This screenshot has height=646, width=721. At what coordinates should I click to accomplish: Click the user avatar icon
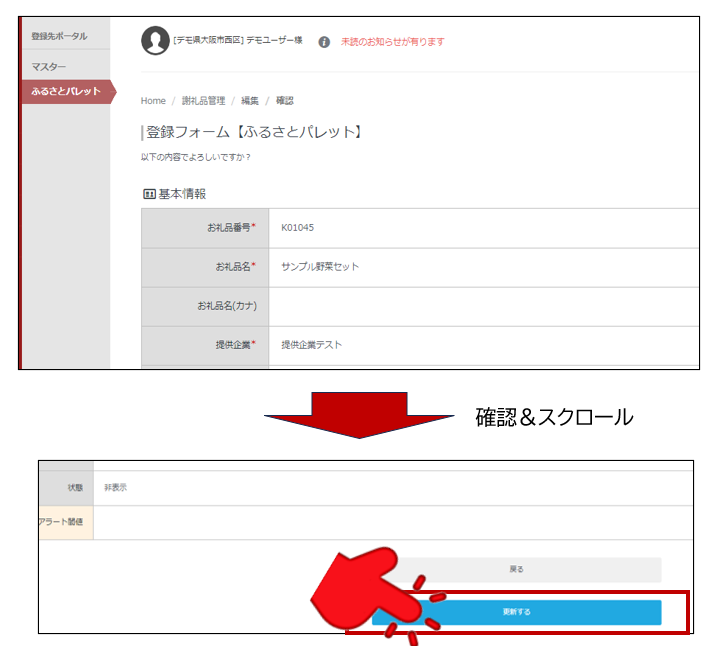(x=155, y=41)
